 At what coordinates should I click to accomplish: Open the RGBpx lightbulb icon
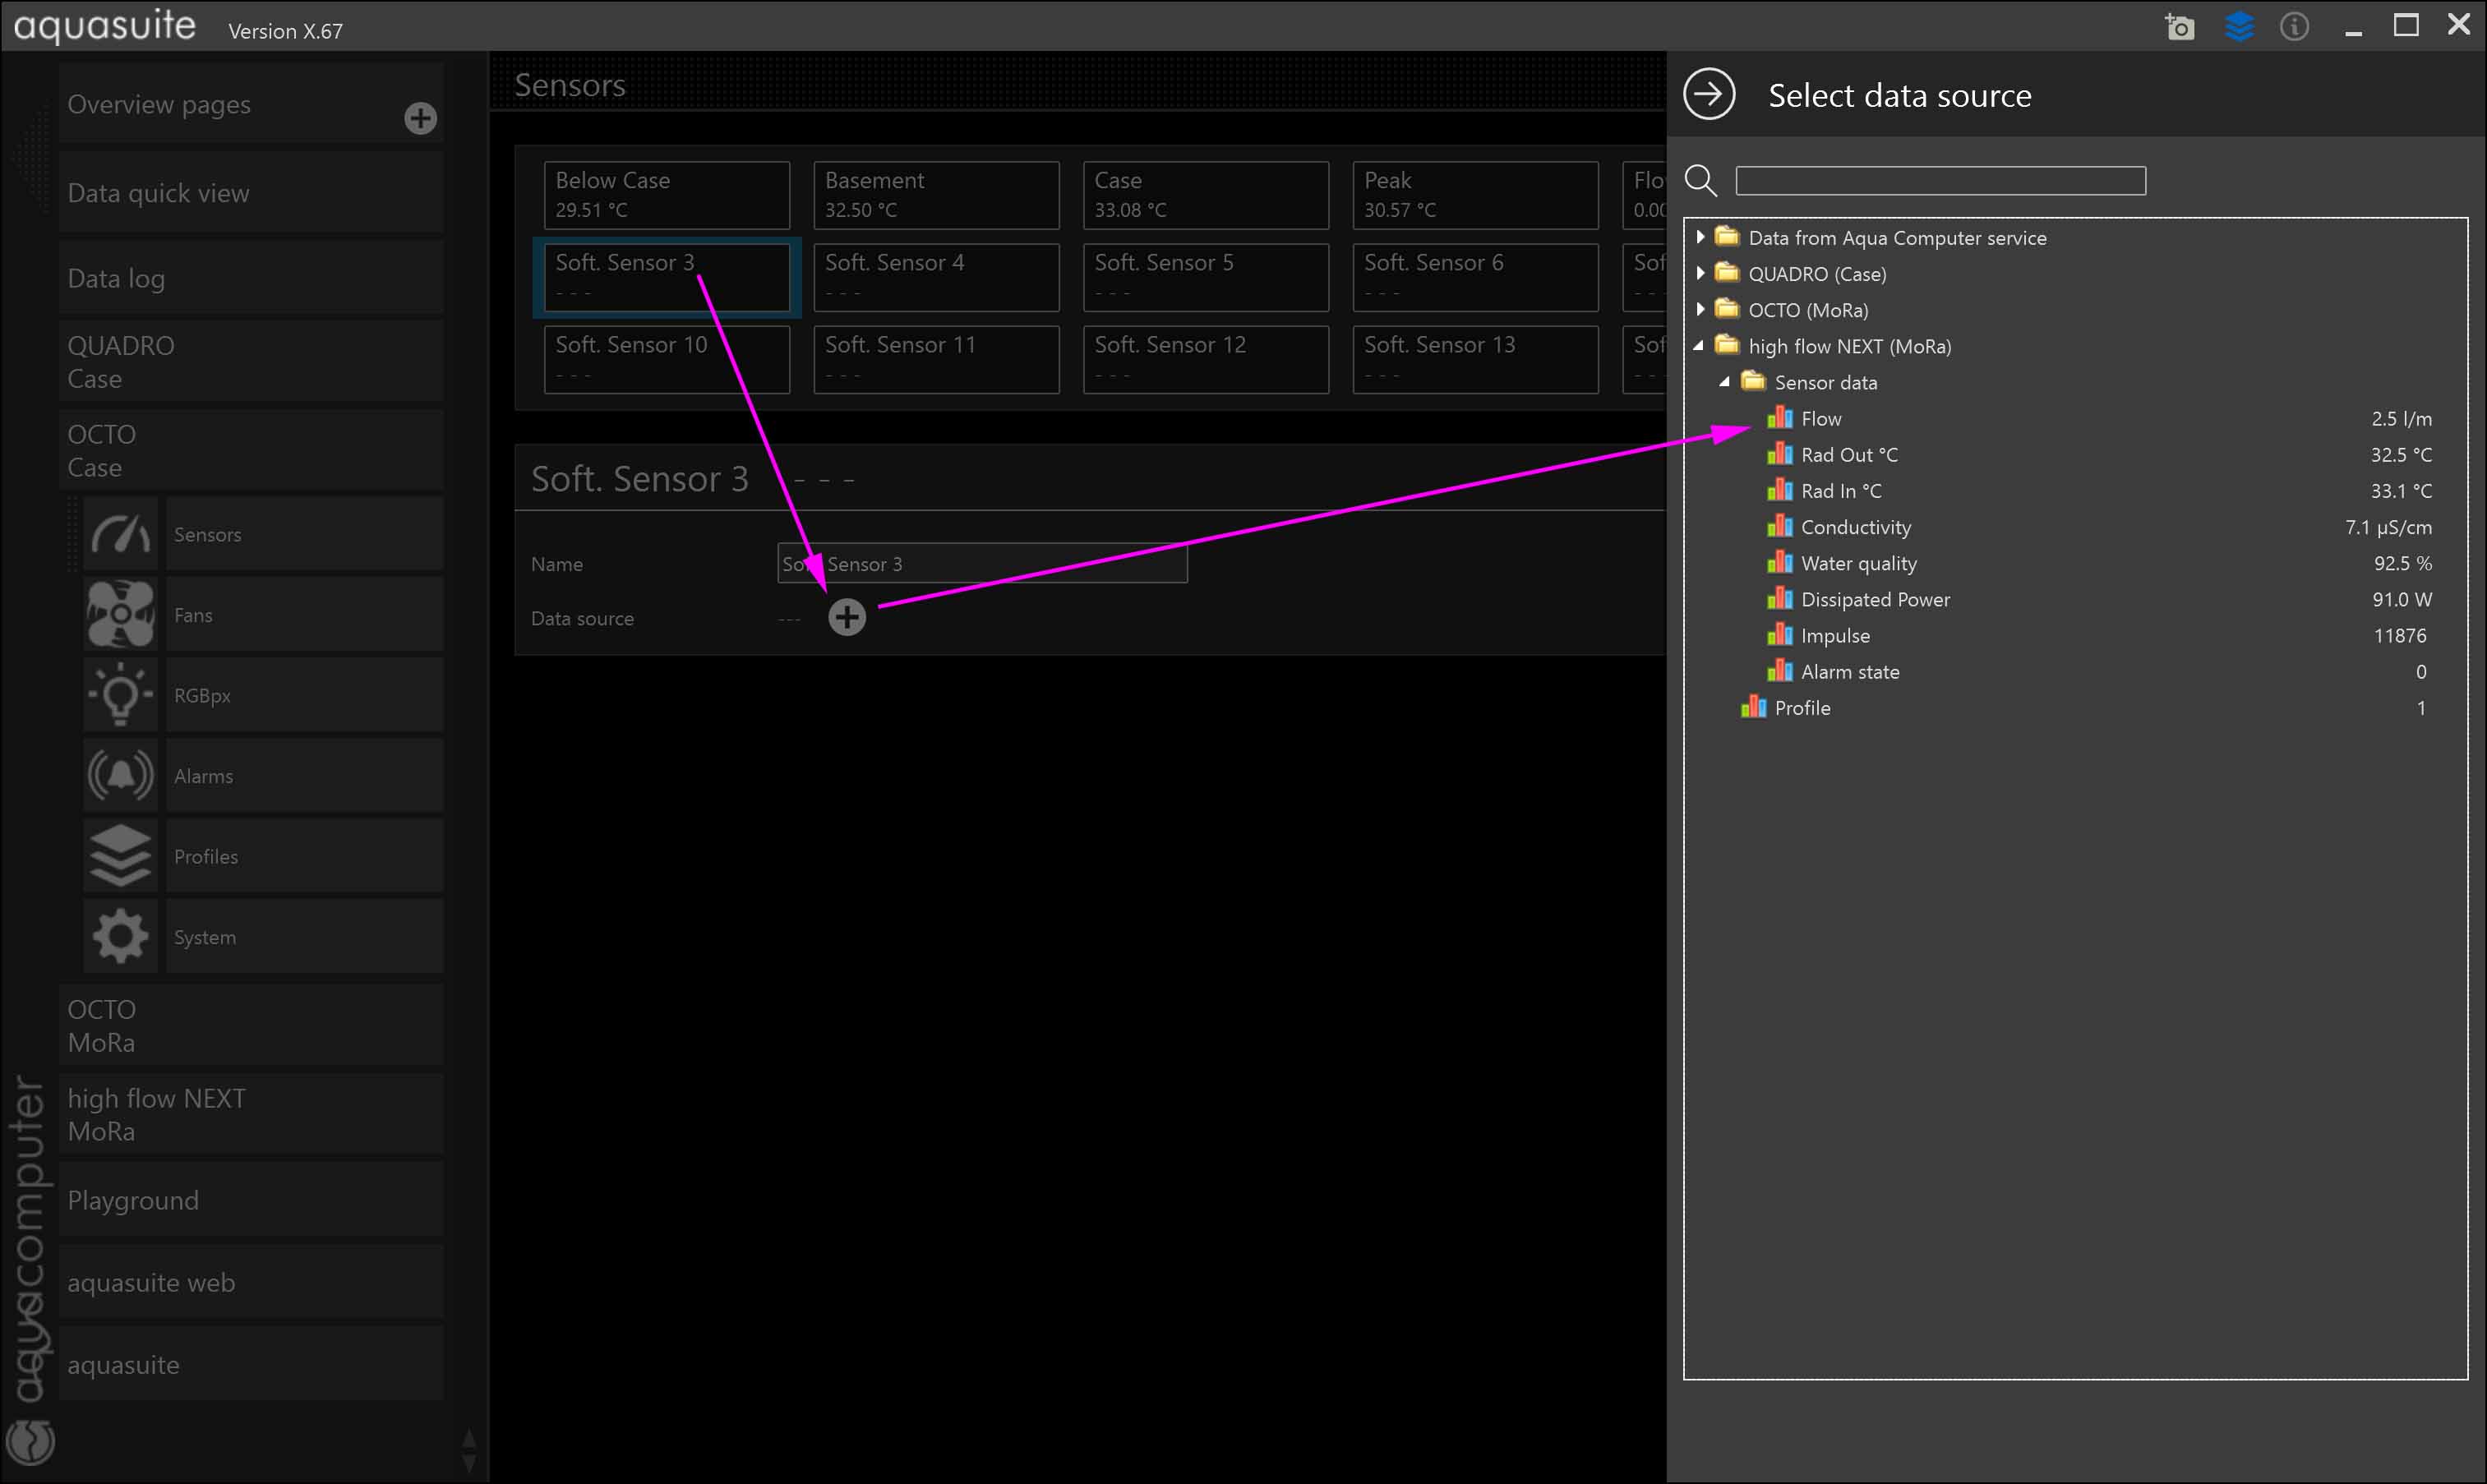point(120,695)
